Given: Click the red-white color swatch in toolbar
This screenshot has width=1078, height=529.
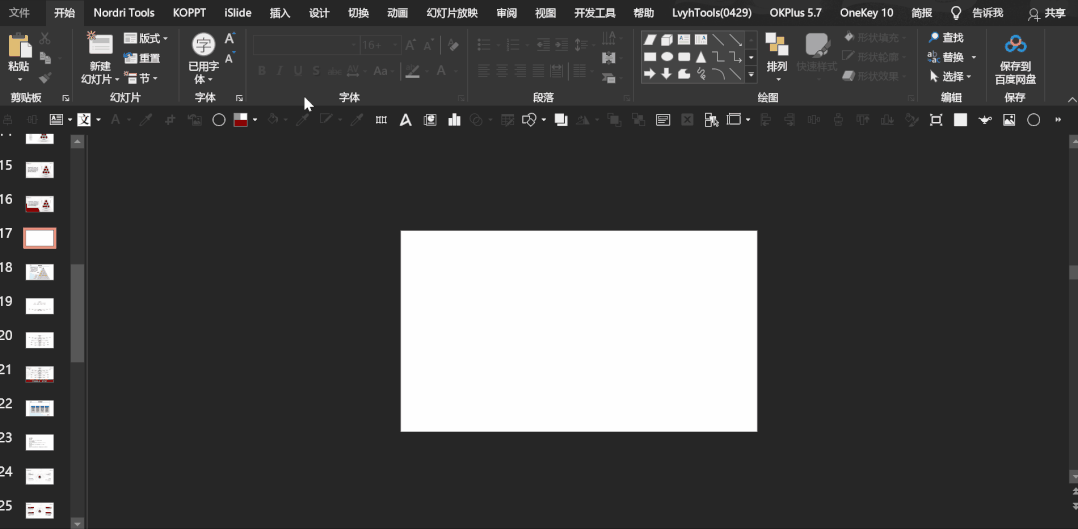Looking at the screenshot, I should (241, 120).
